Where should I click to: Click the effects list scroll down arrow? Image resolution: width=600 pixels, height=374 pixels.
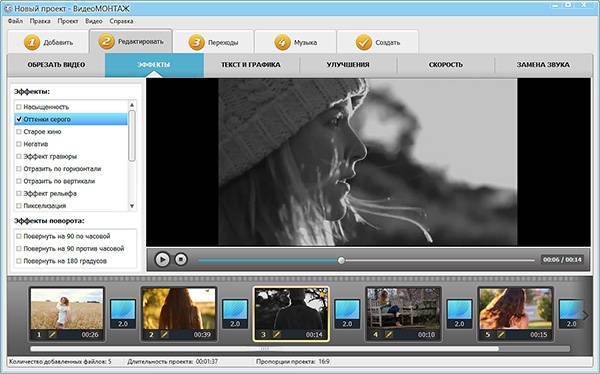coord(132,206)
